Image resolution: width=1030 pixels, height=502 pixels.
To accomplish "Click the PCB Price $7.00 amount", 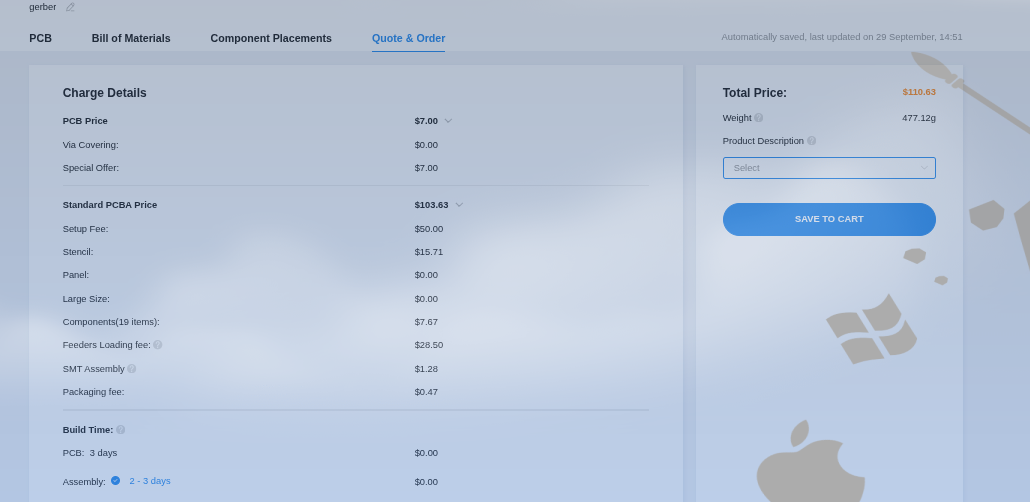I will coord(426,121).
